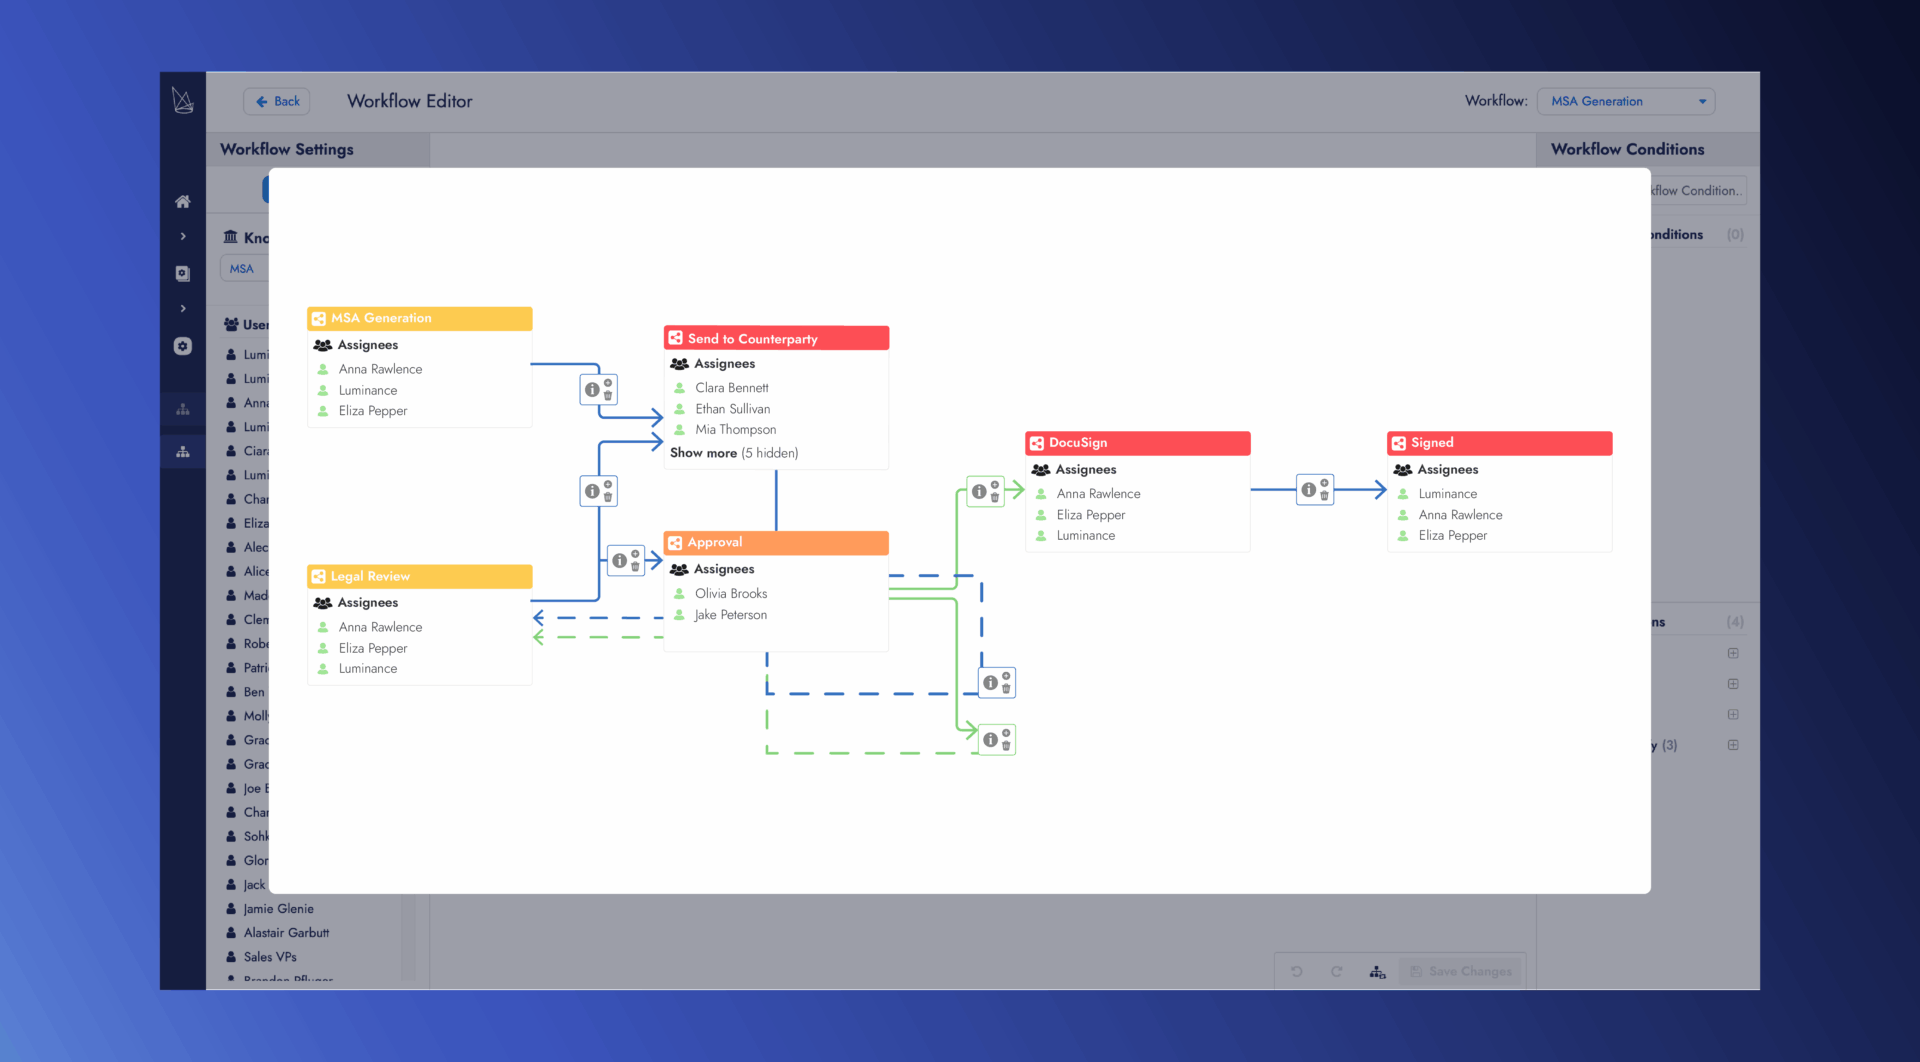
Task: Click the auto-layout workflow icon near Save Changes
Action: (1378, 971)
